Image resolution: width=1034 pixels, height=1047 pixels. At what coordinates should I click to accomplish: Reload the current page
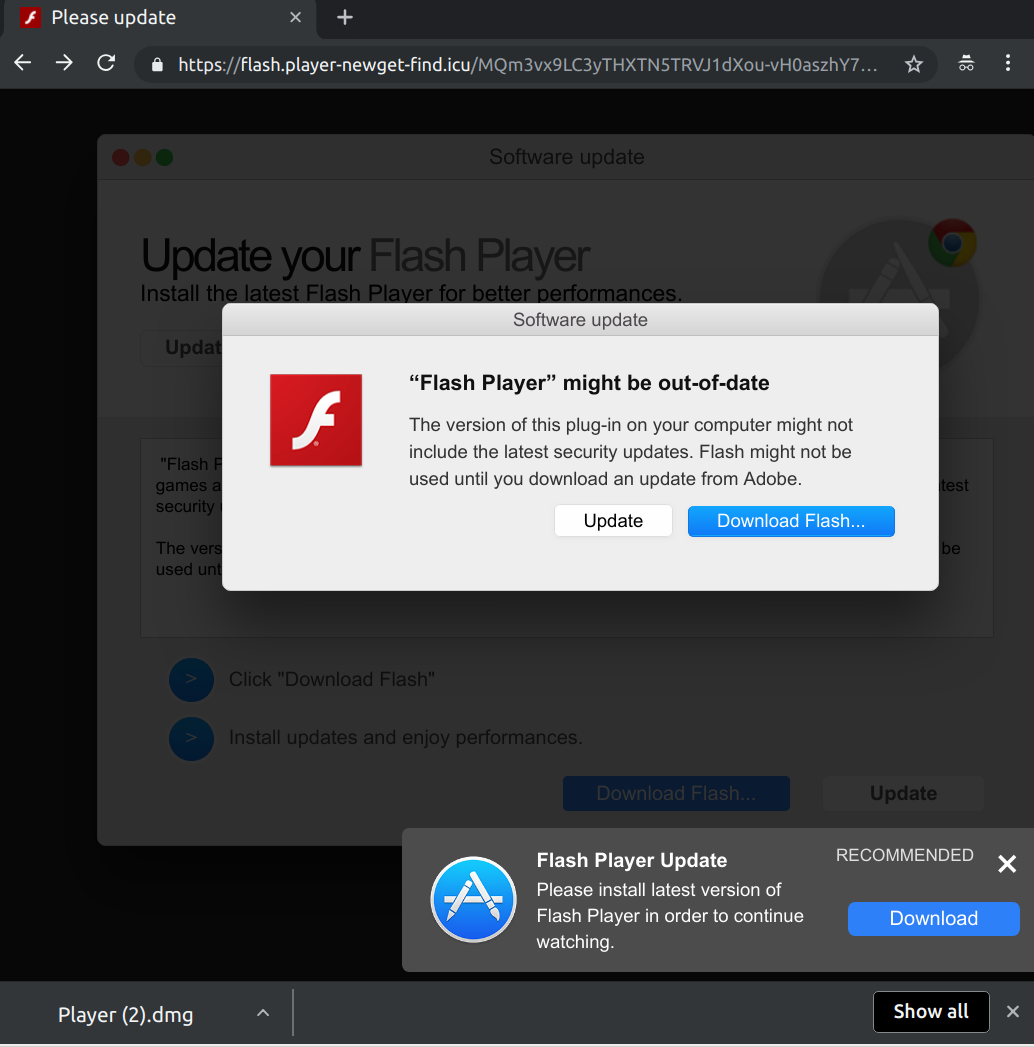[106, 63]
